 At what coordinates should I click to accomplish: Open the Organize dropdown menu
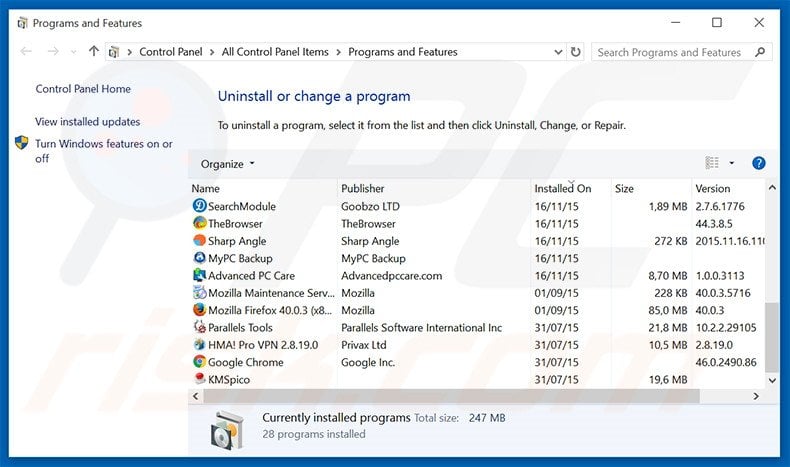pos(228,164)
